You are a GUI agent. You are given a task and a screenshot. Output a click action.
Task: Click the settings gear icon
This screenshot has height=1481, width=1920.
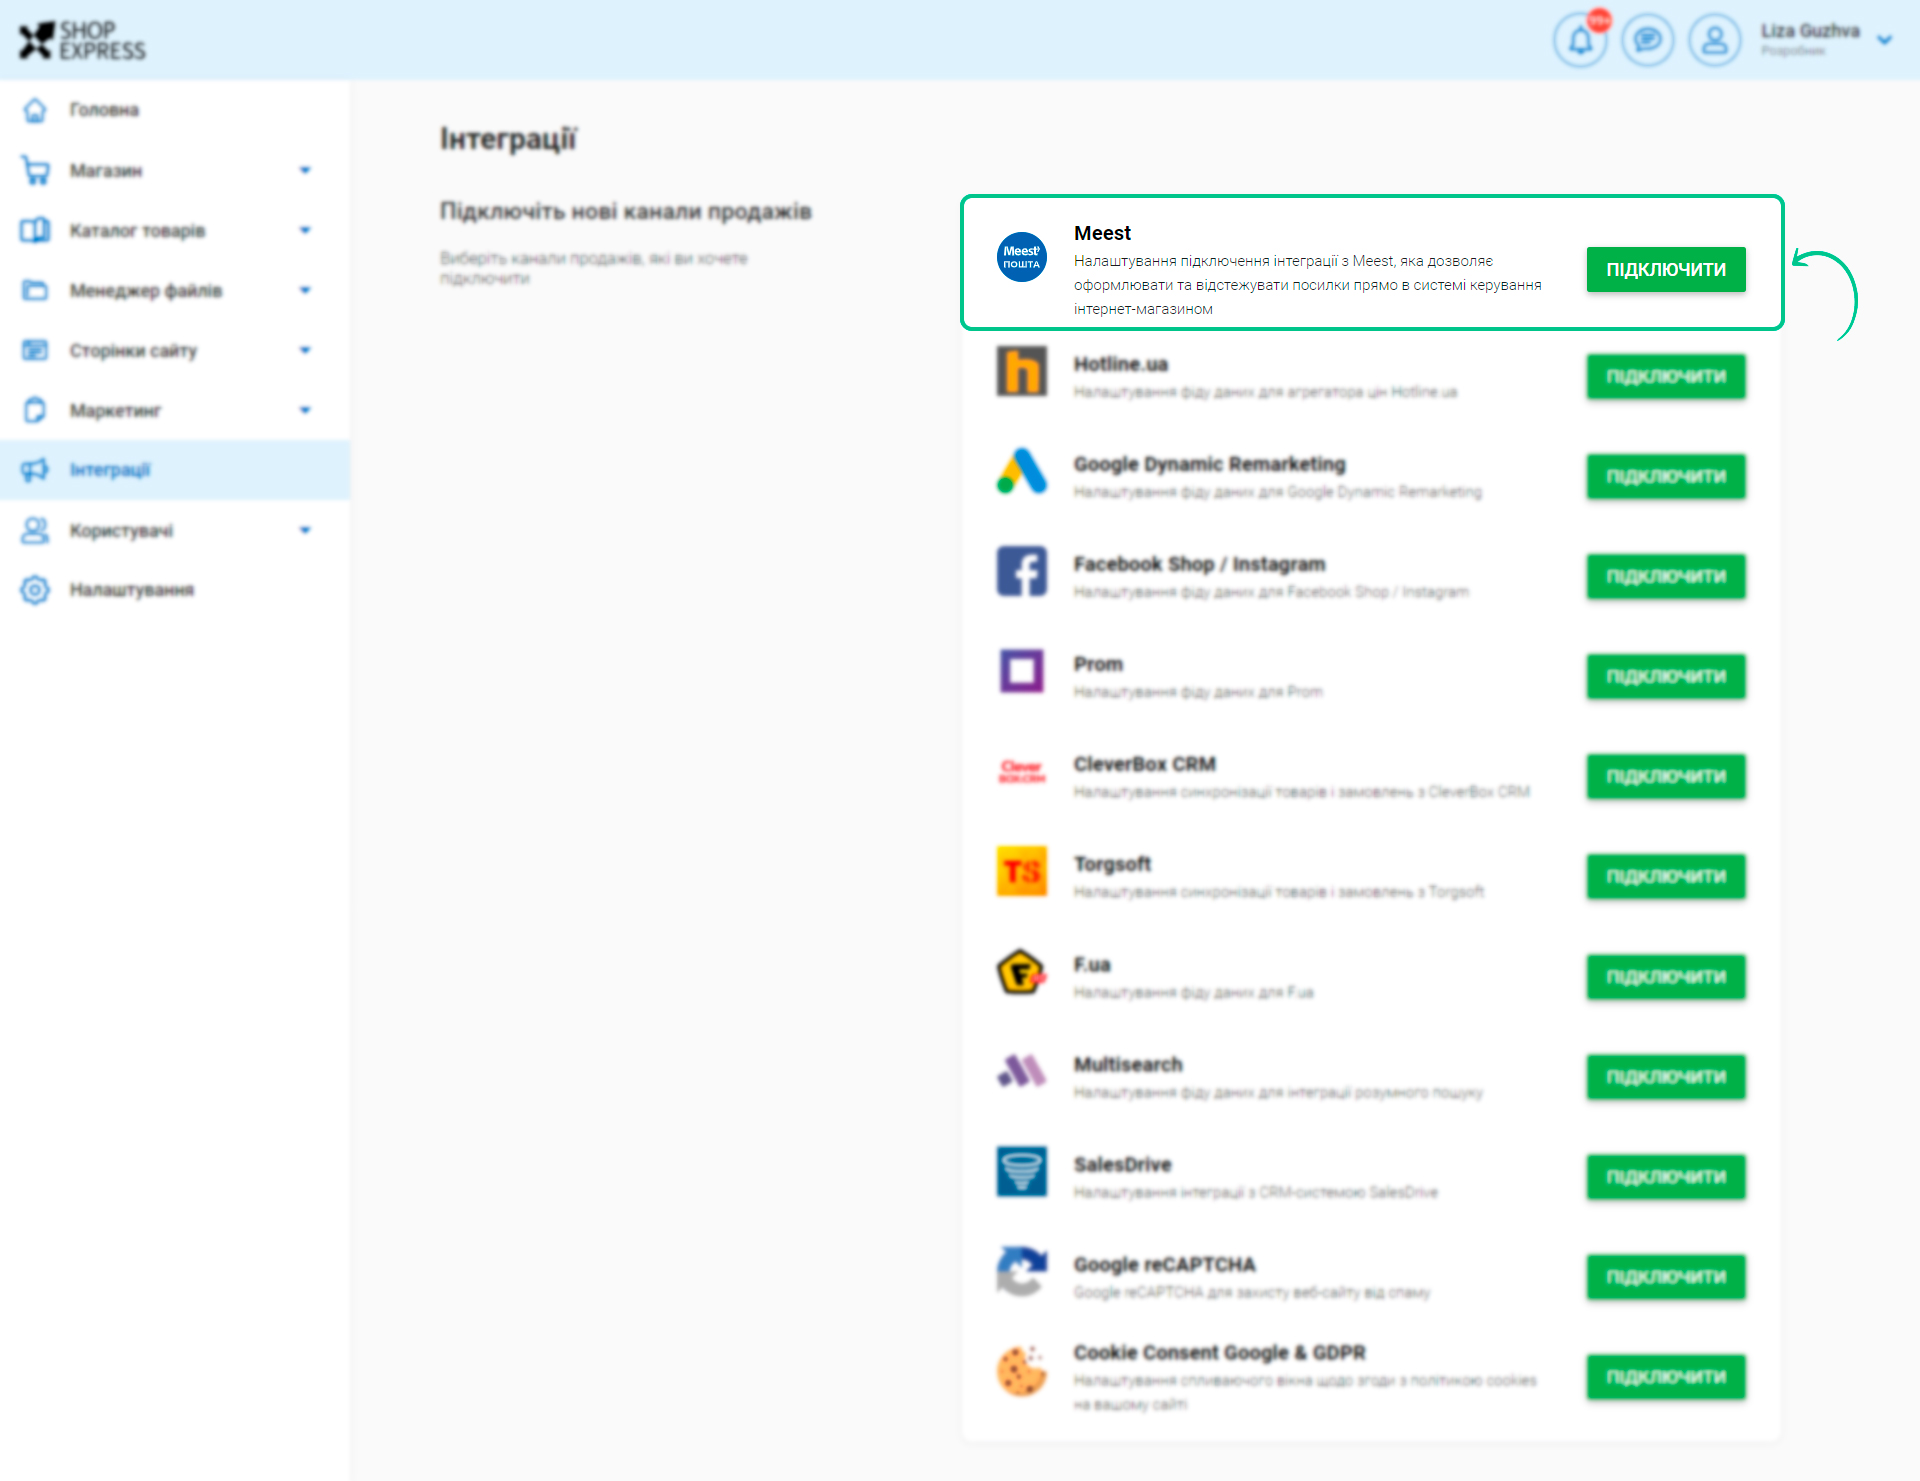[35, 590]
